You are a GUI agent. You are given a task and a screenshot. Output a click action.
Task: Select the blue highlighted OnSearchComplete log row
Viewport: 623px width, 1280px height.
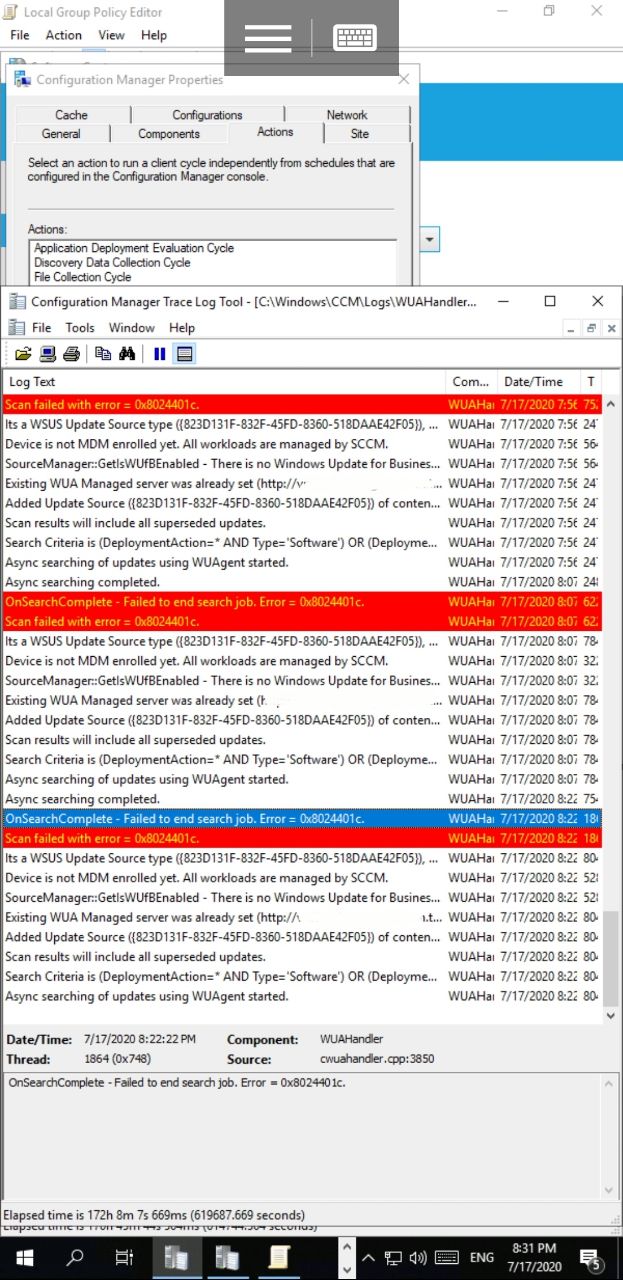point(301,818)
